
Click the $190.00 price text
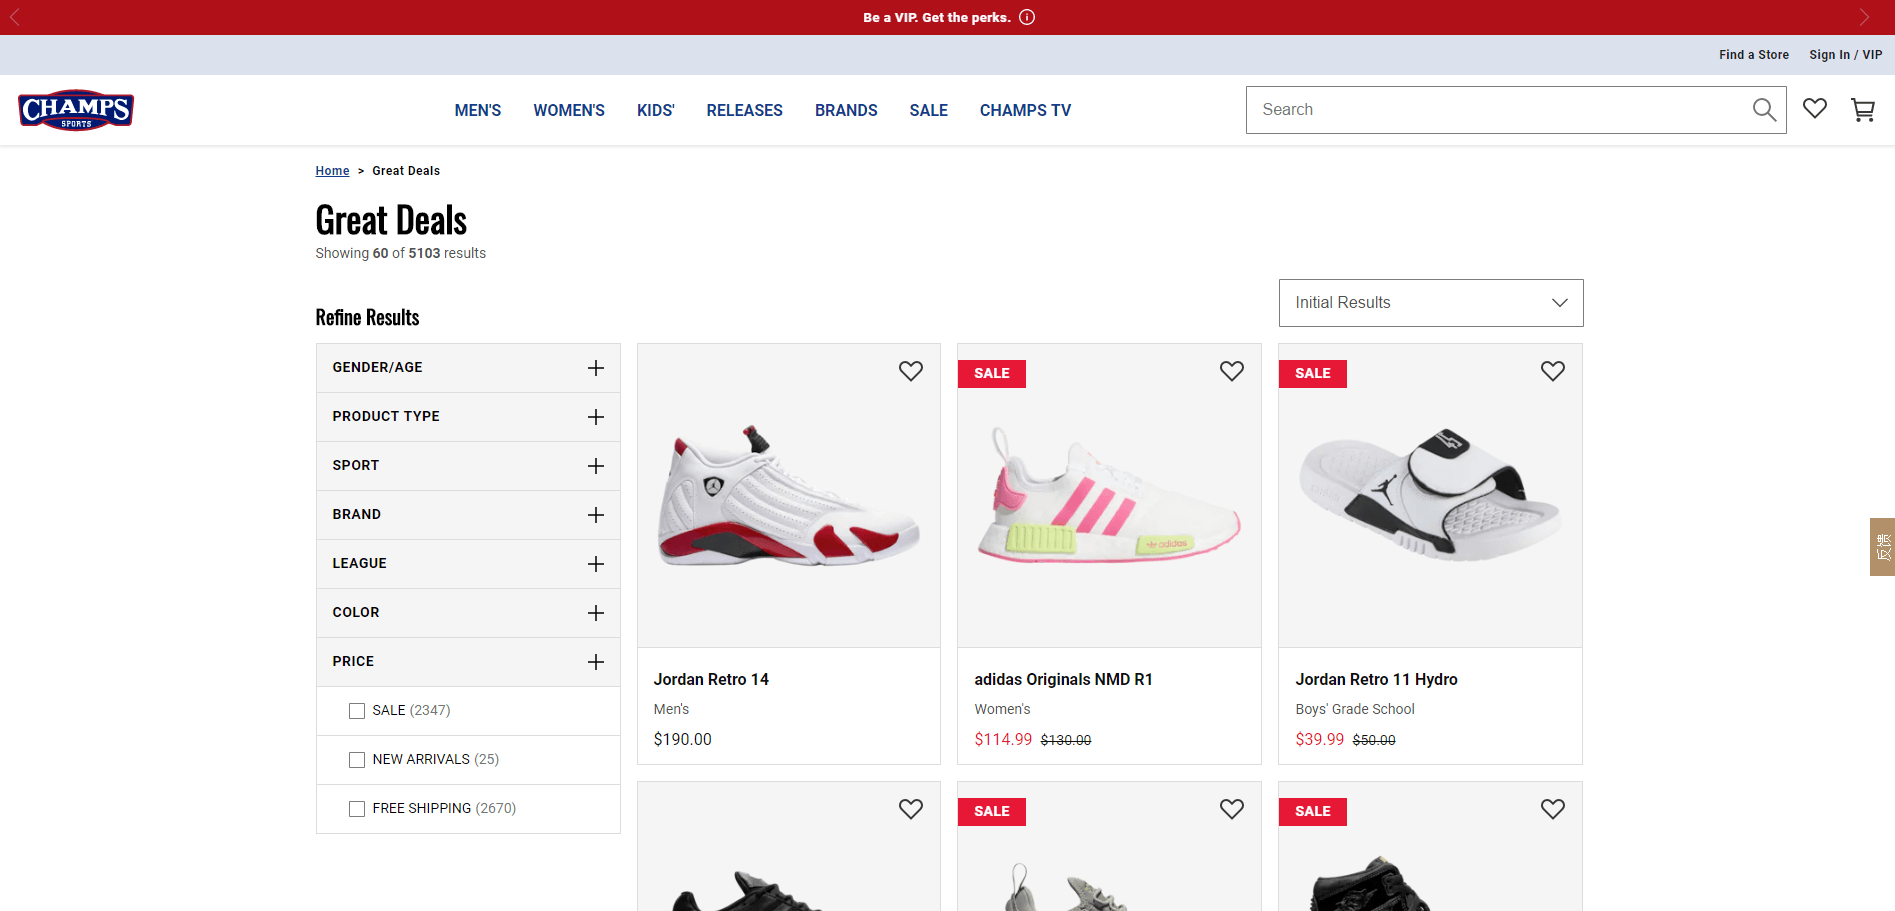(683, 739)
